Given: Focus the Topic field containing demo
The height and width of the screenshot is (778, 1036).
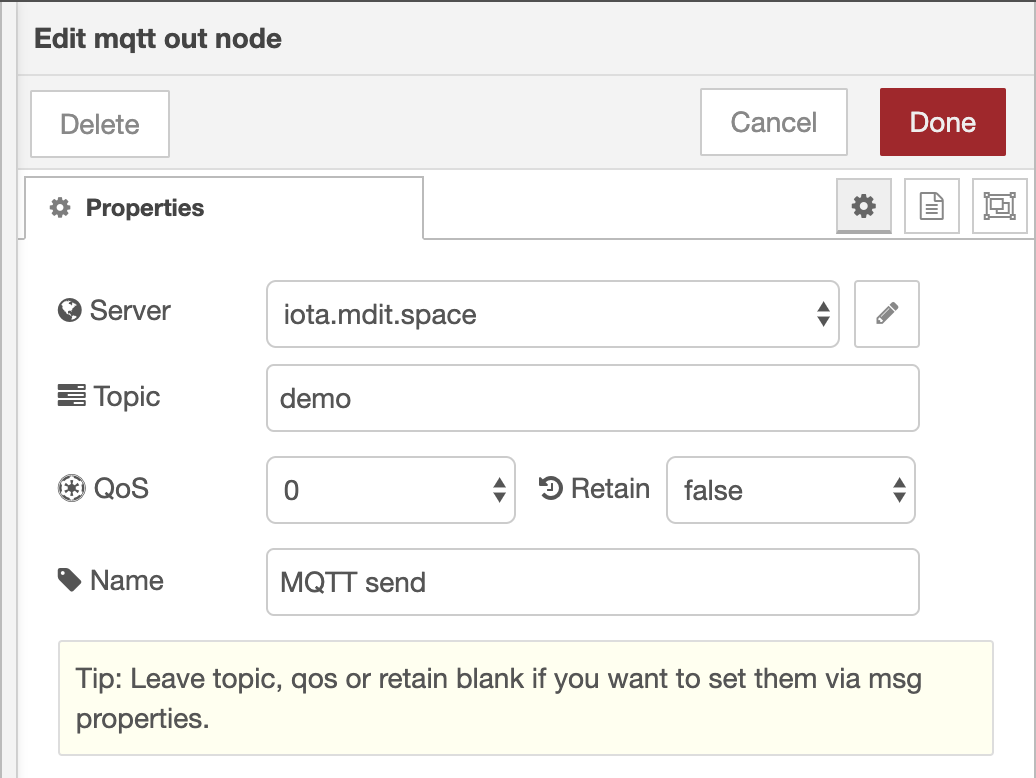Looking at the screenshot, I should pyautogui.click(x=593, y=398).
